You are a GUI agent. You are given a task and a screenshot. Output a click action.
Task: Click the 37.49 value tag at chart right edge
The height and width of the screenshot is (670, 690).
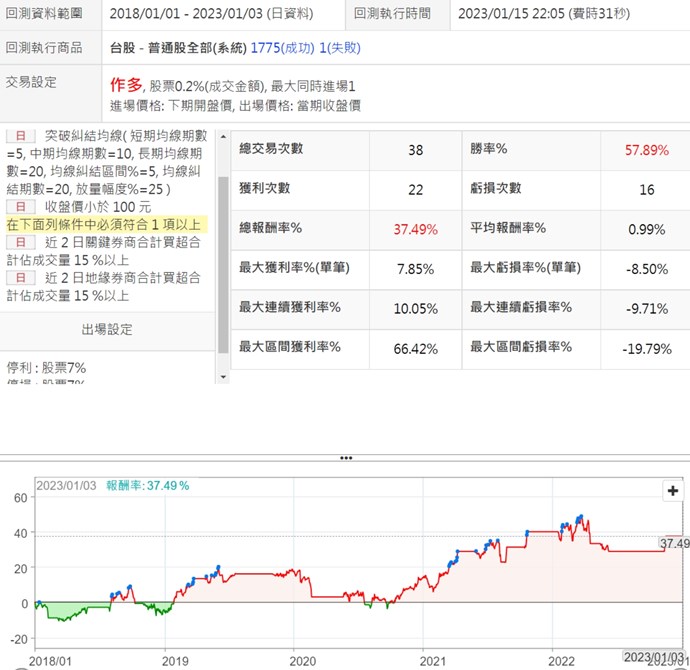(x=675, y=543)
